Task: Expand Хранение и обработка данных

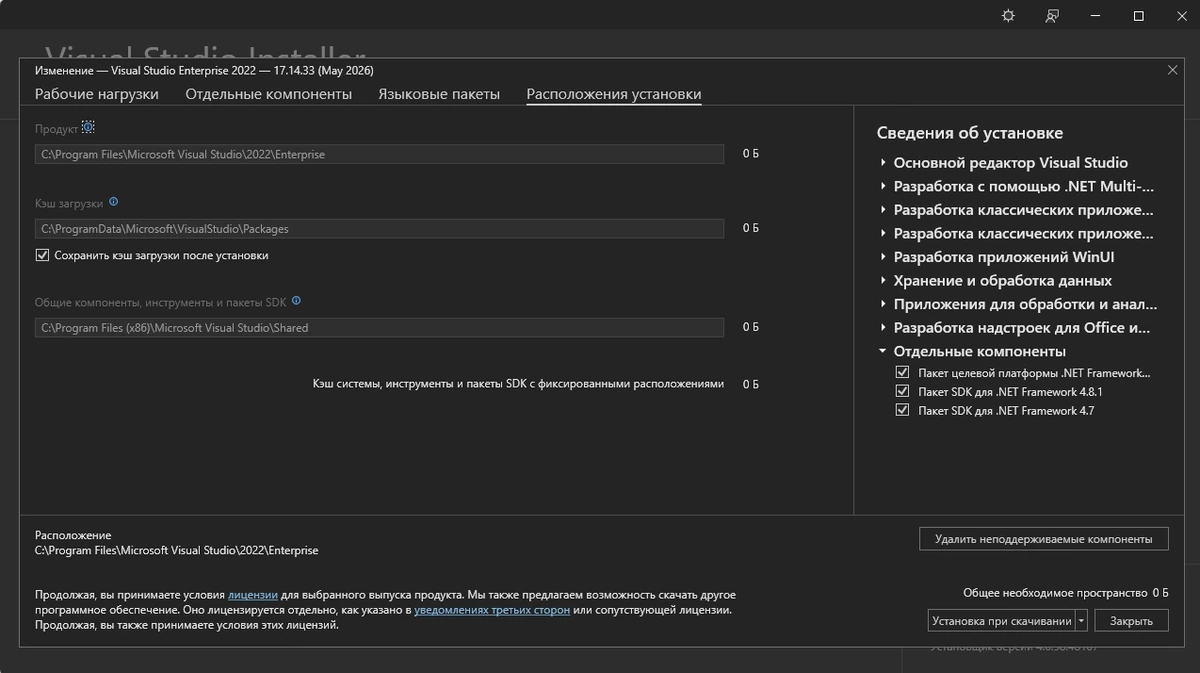Action: click(x=883, y=281)
